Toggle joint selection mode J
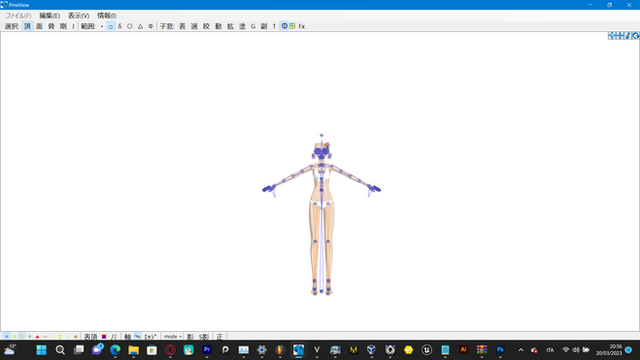Image resolution: width=640 pixels, height=360 pixels. tap(73, 26)
